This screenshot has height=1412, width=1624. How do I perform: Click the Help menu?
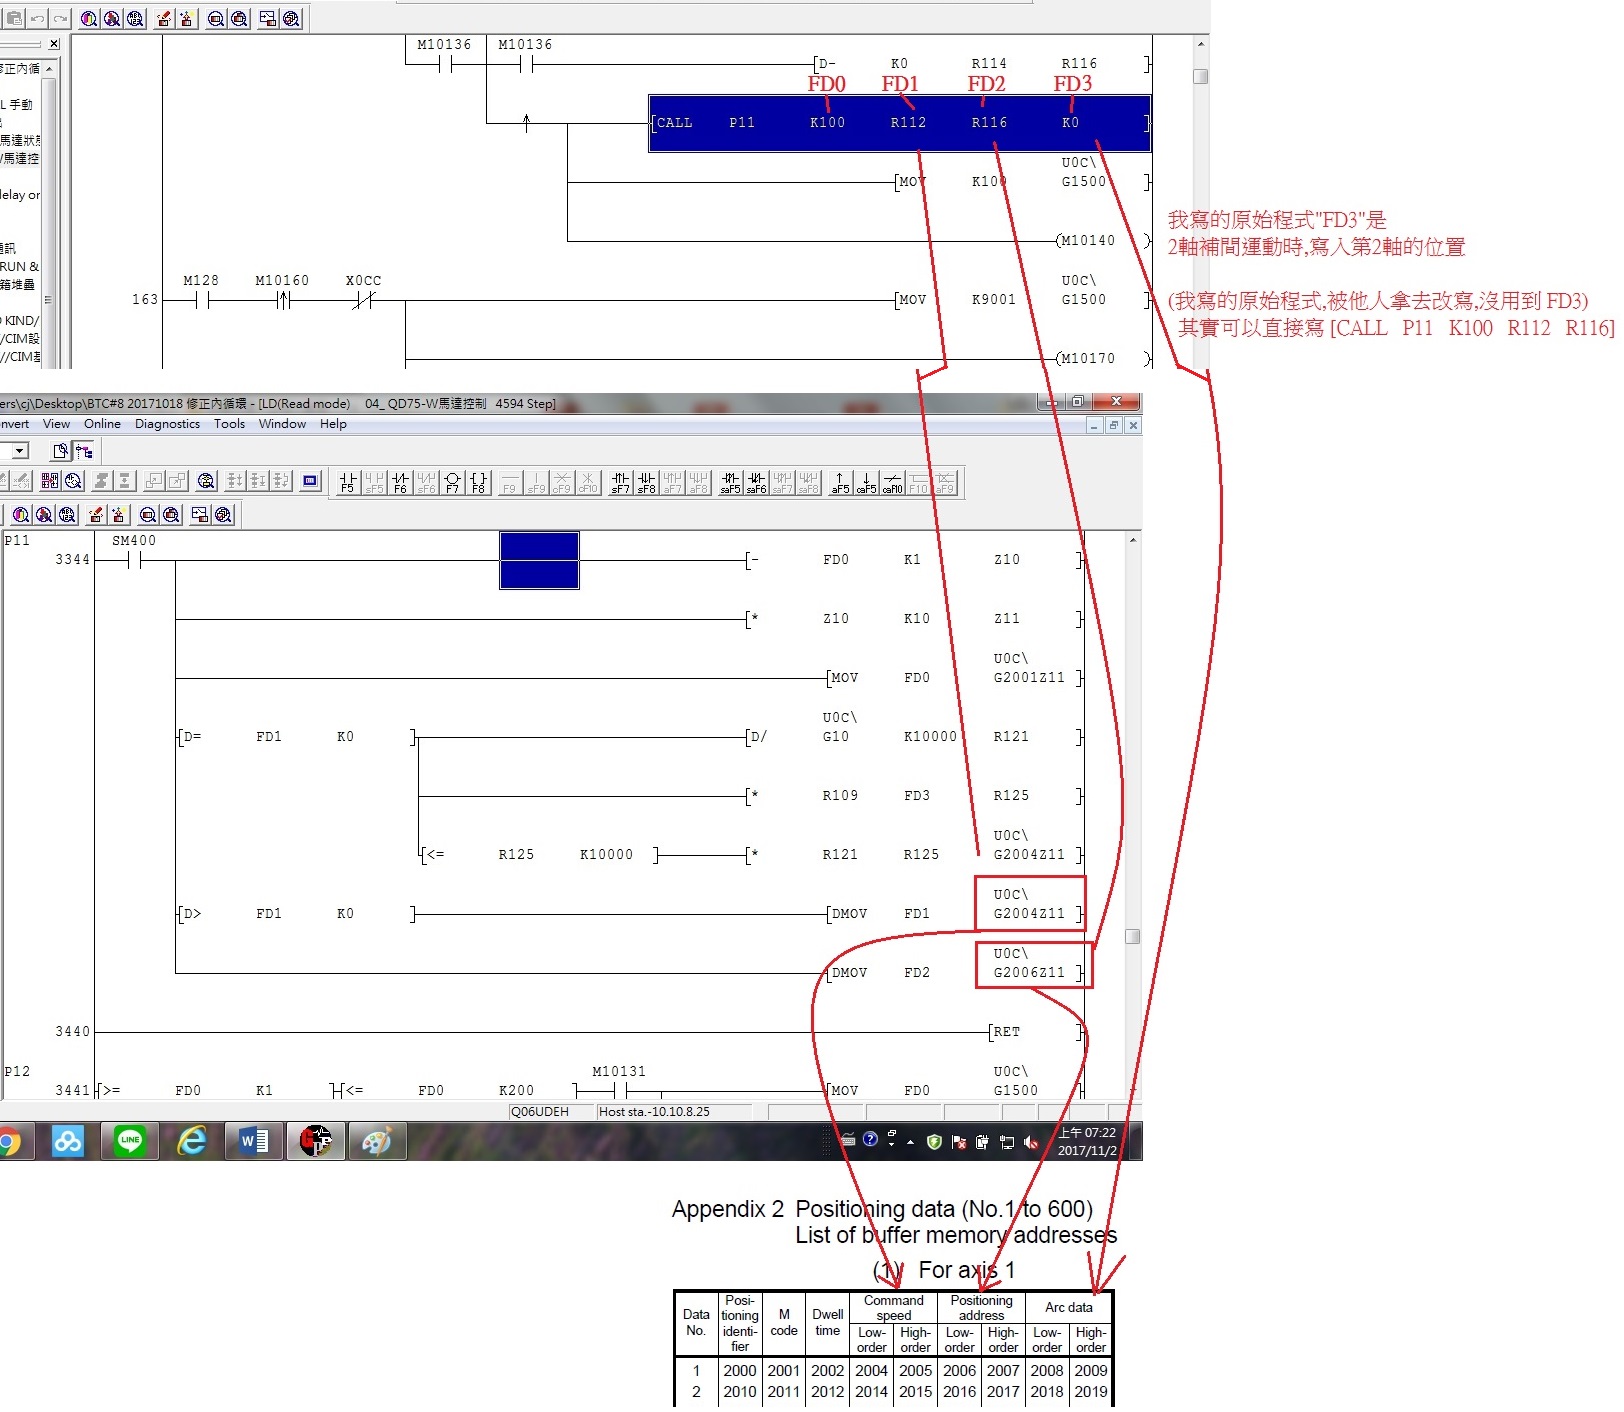click(333, 424)
